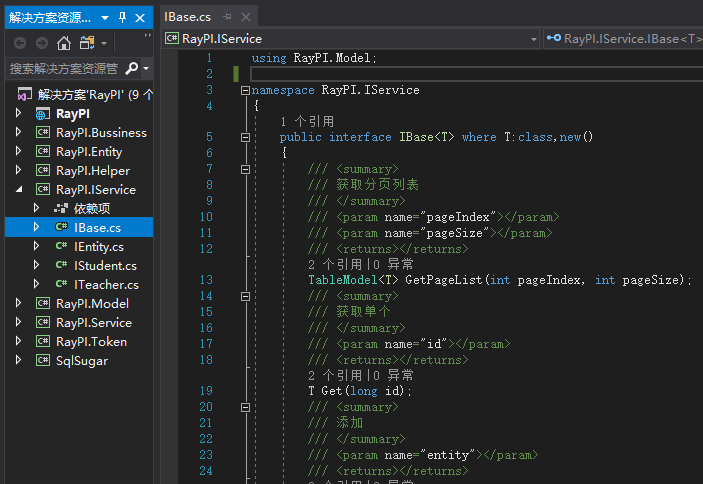Click the RayPI.IService project icon
Viewport: 703px width, 484px height.
(43, 190)
